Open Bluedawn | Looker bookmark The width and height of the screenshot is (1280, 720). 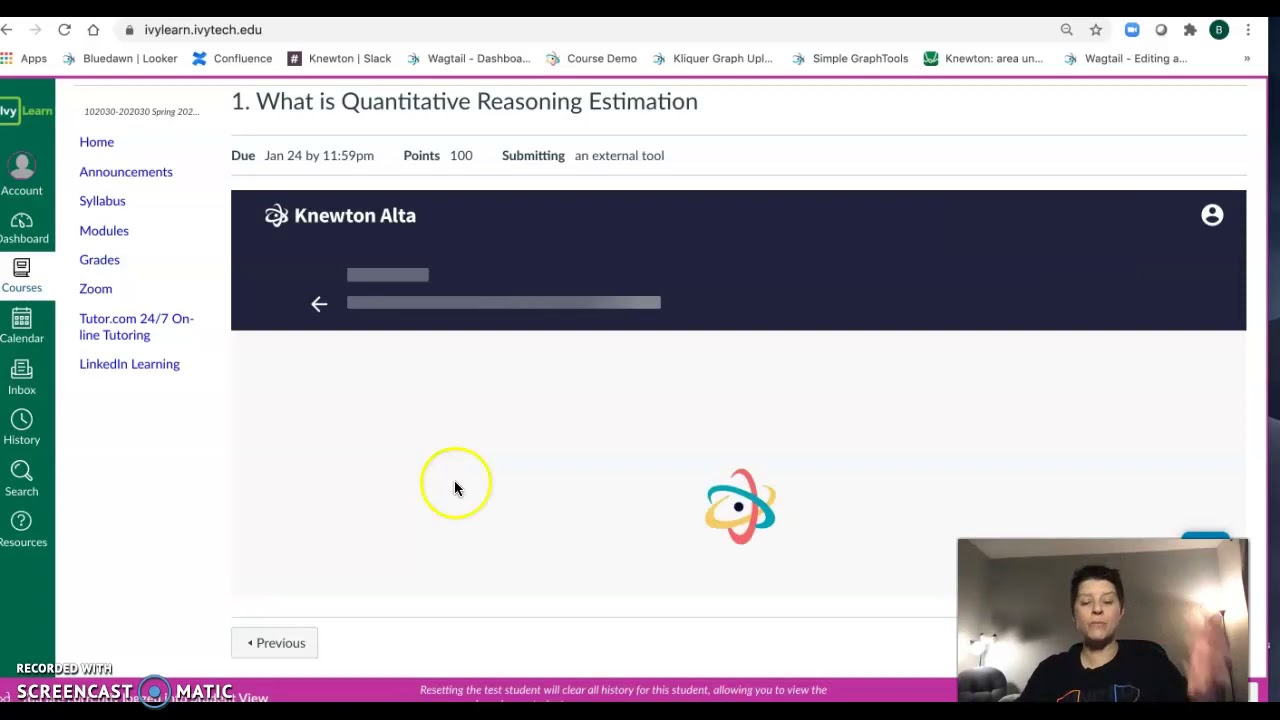click(120, 59)
